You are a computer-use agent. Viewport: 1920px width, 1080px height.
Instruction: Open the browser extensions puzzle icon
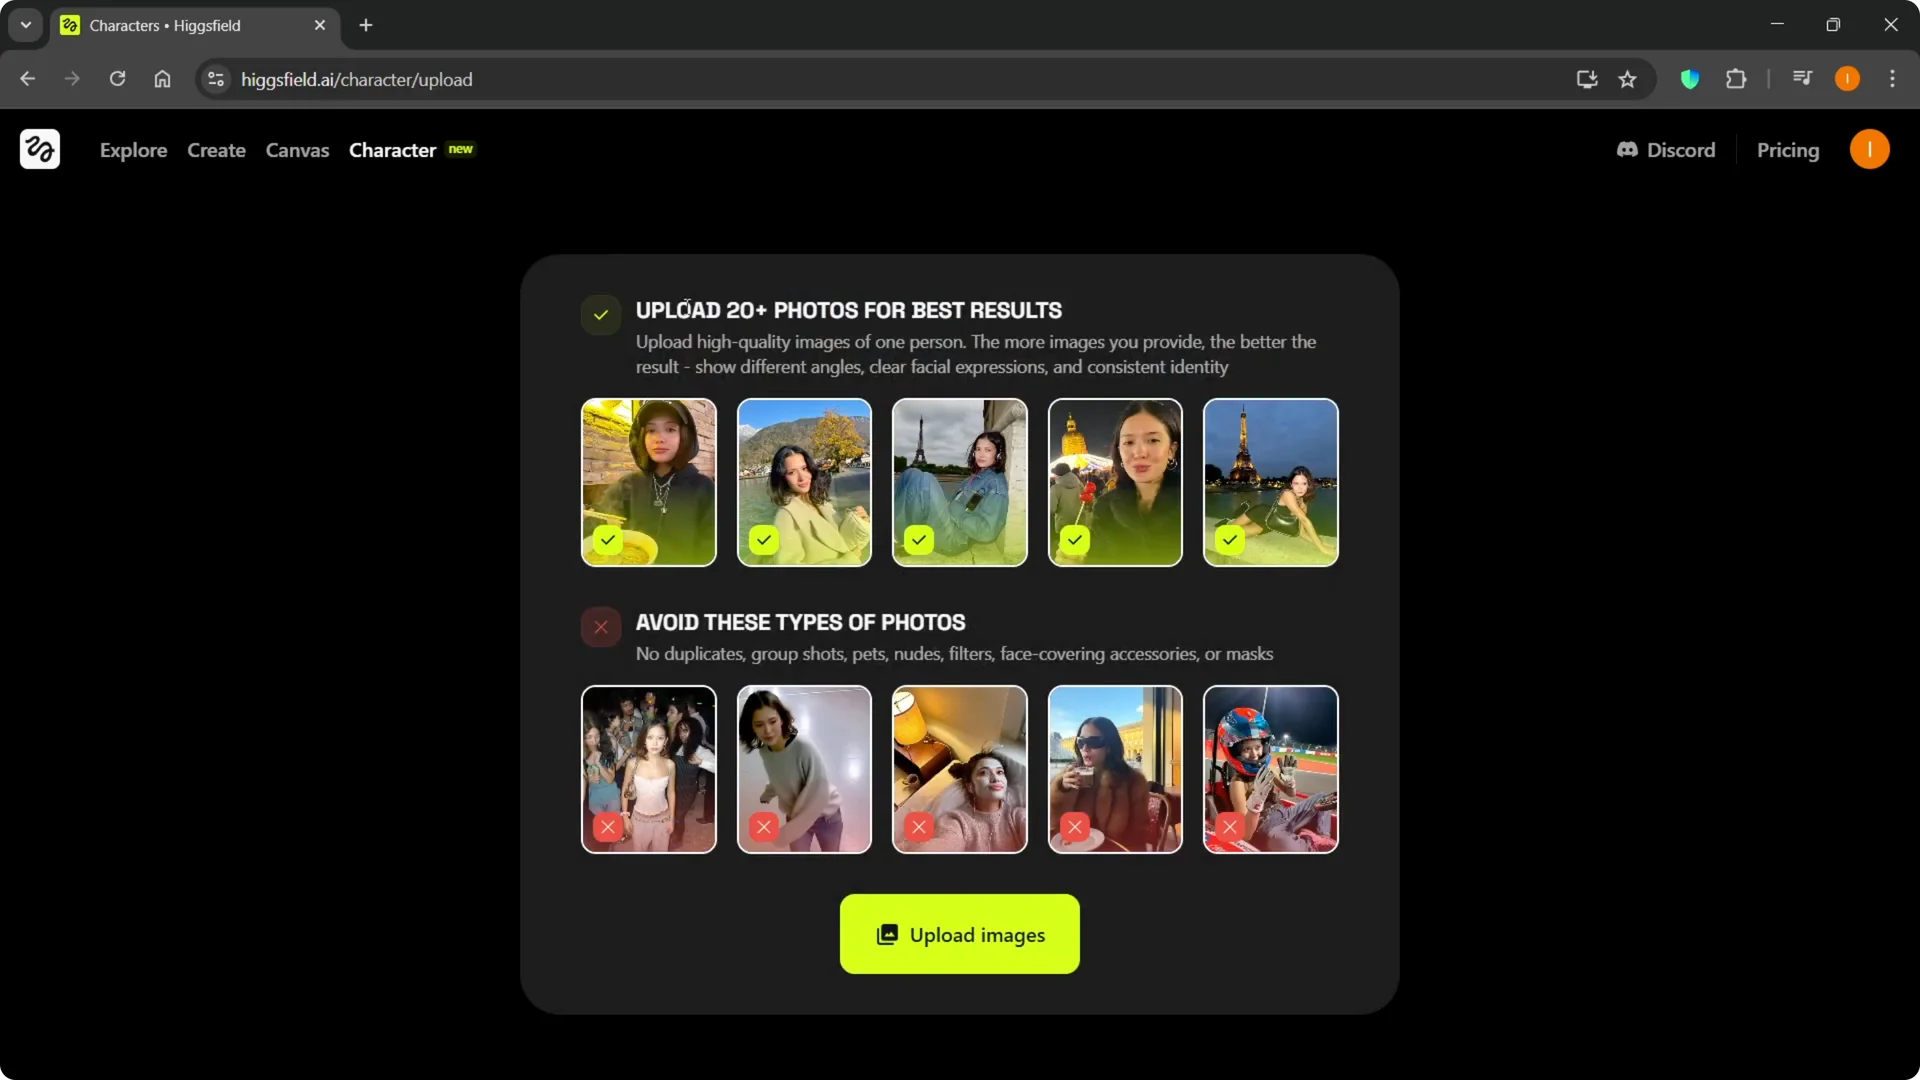point(1737,79)
